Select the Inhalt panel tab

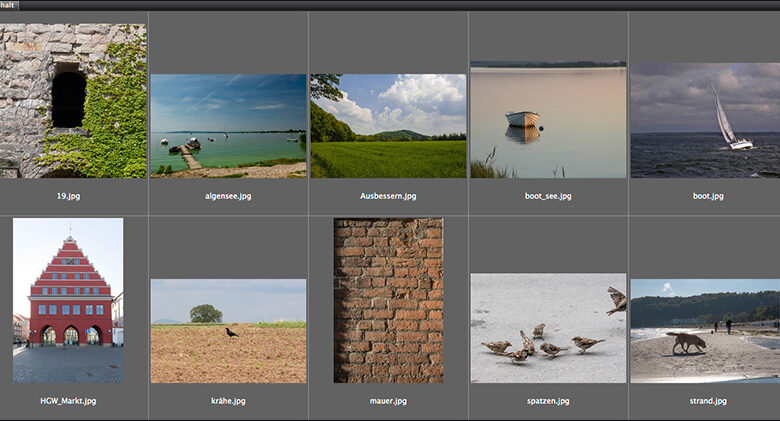tap(8, 5)
